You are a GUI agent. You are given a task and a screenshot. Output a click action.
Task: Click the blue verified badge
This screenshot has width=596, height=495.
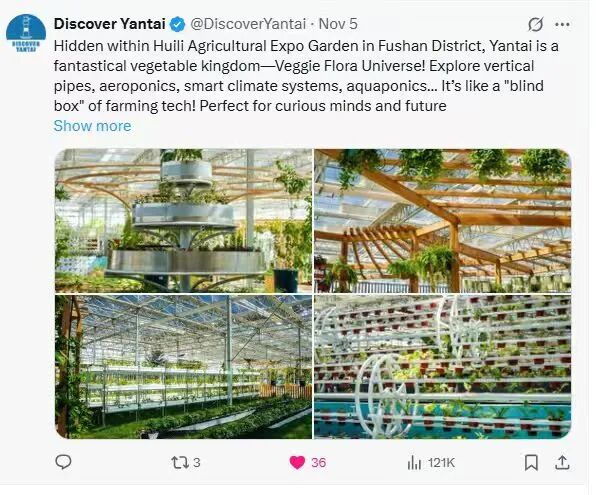[x=177, y=24]
